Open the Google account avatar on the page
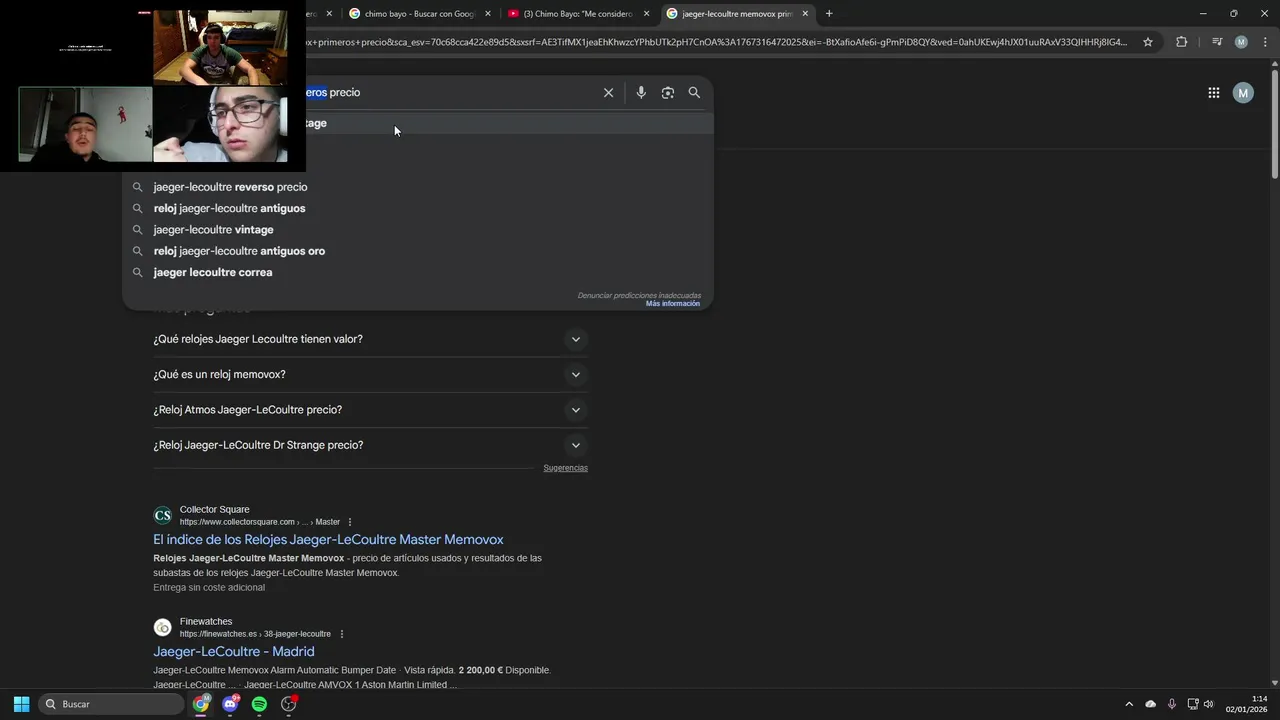The image size is (1280, 720). click(1243, 93)
